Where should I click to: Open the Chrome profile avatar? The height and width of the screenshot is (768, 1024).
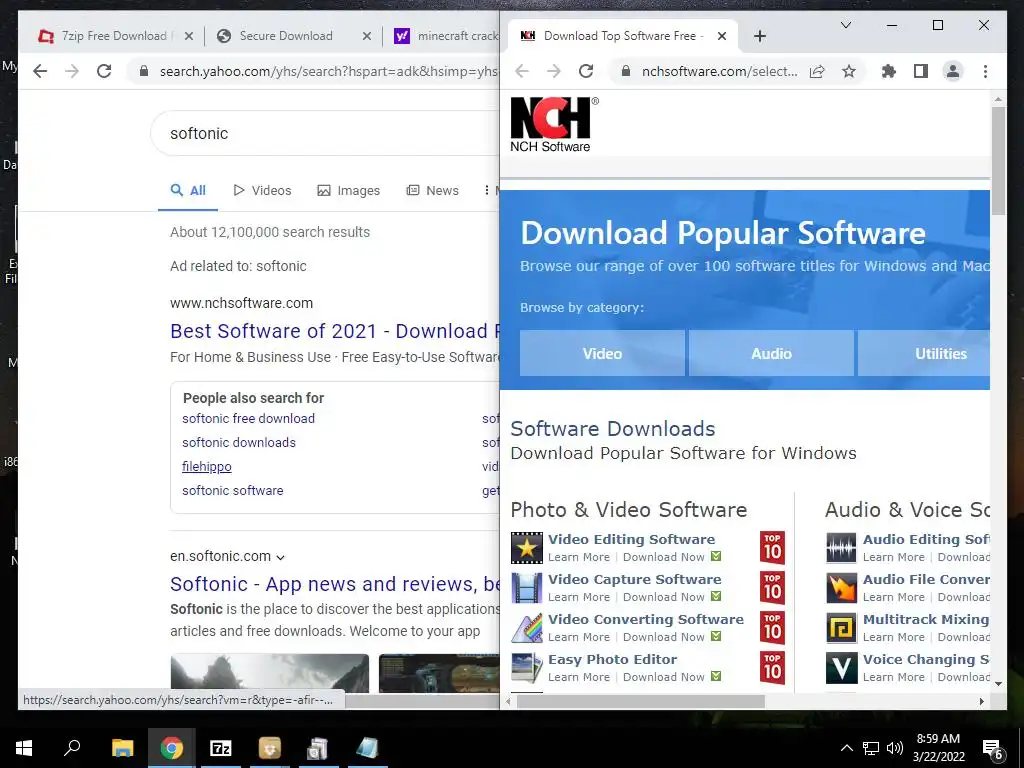tap(953, 71)
